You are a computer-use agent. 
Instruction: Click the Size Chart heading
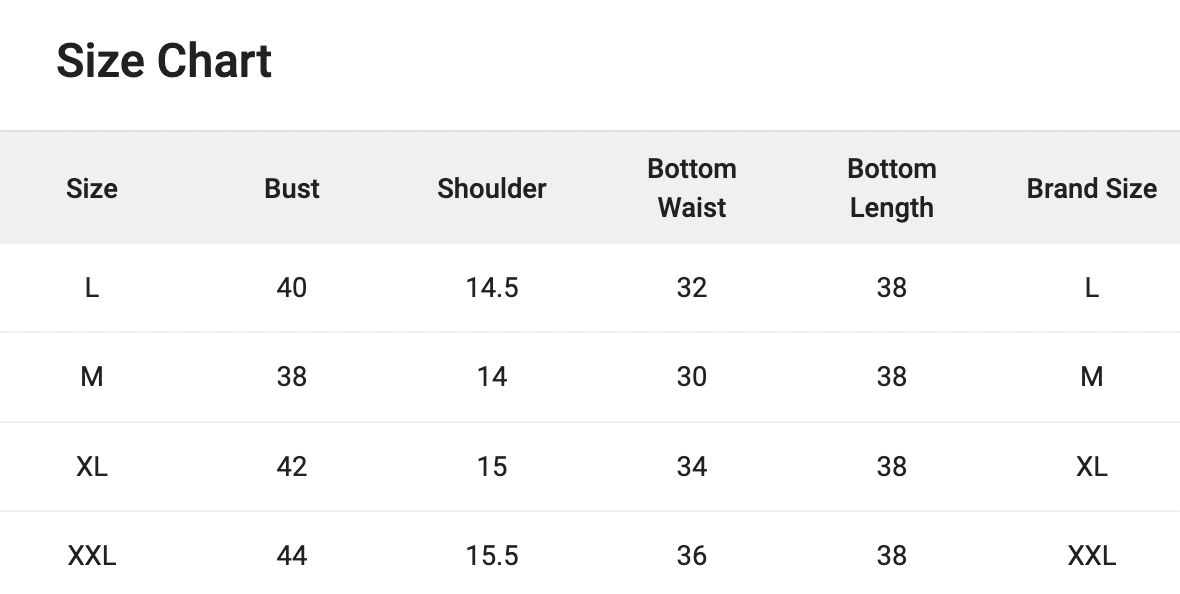coord(164,61)
